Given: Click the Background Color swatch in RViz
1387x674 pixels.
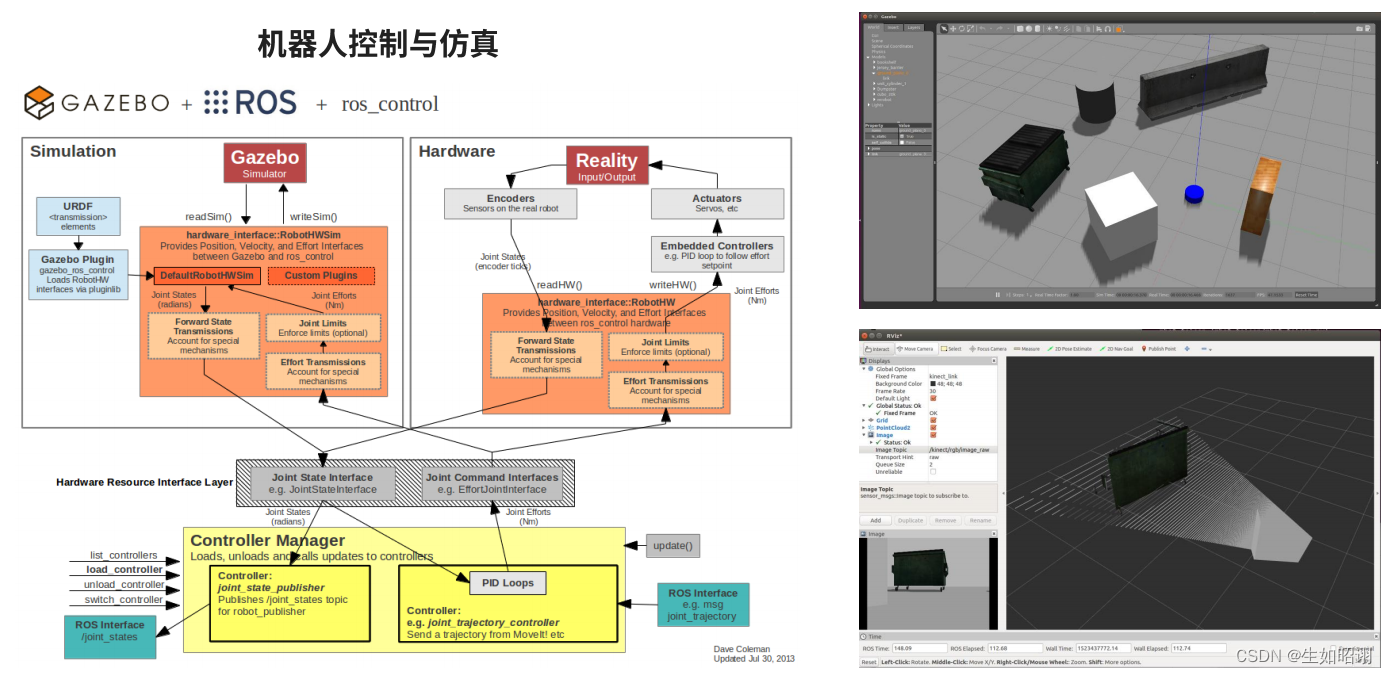Looking at the screenshot, I should coord(933,384).
